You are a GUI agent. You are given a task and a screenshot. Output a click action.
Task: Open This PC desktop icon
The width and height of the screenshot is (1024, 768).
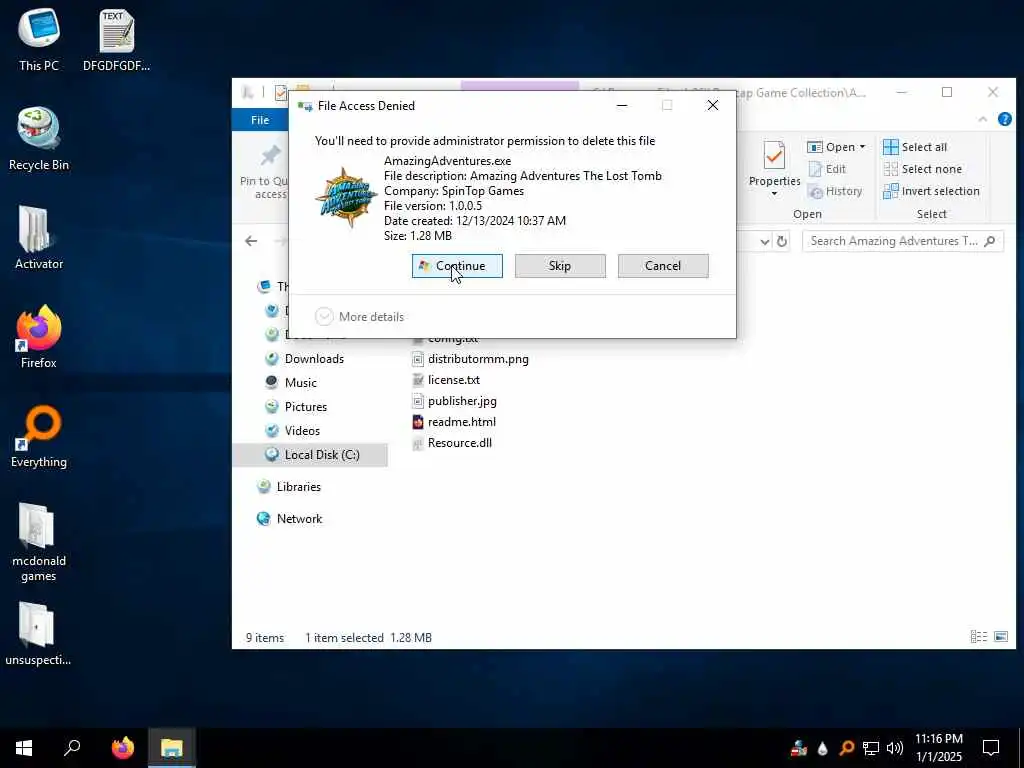pos(39,40)
